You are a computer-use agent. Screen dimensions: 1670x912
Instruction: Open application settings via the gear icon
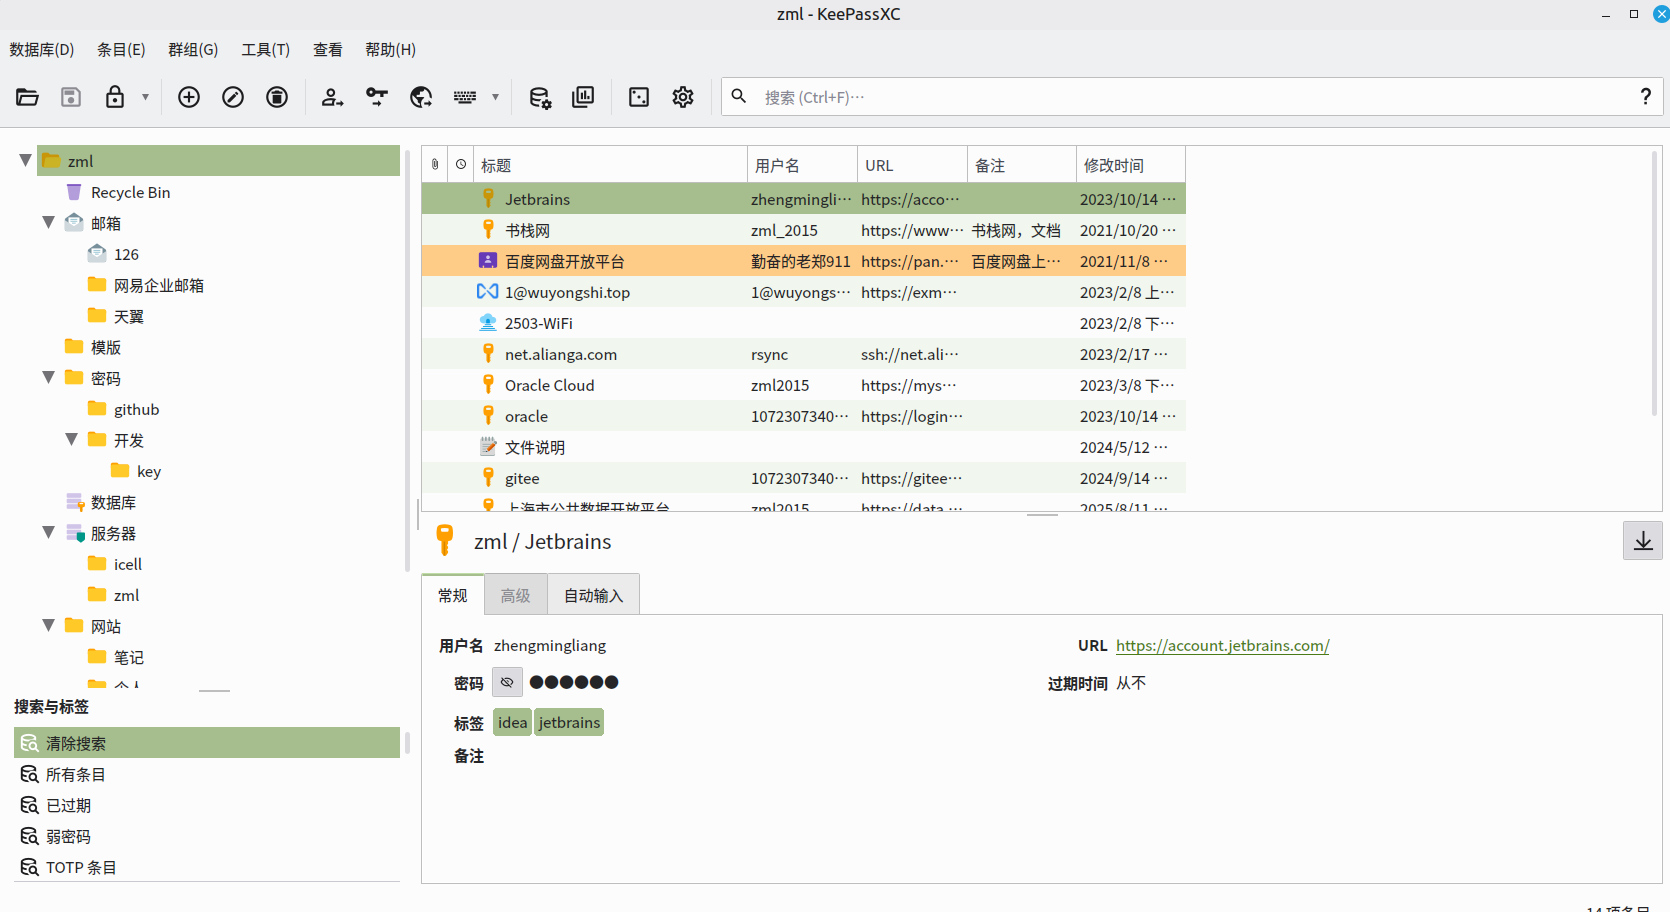point(683,97)
